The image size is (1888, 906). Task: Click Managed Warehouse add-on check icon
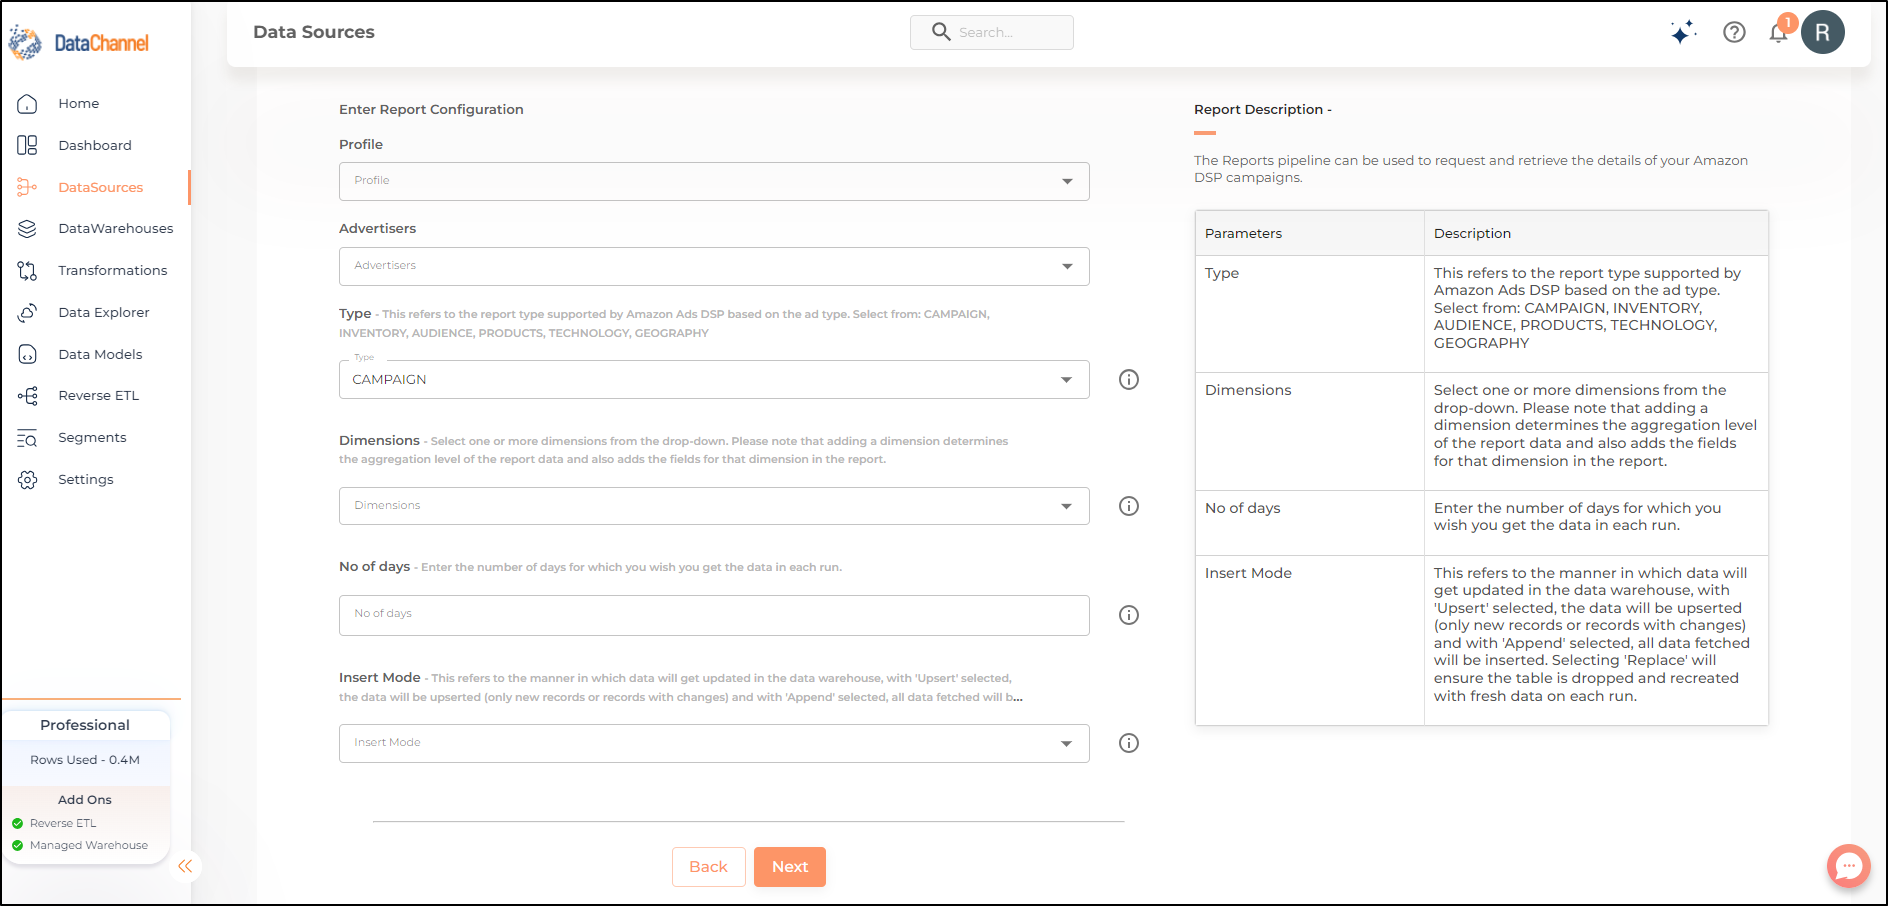pos(17,846)
